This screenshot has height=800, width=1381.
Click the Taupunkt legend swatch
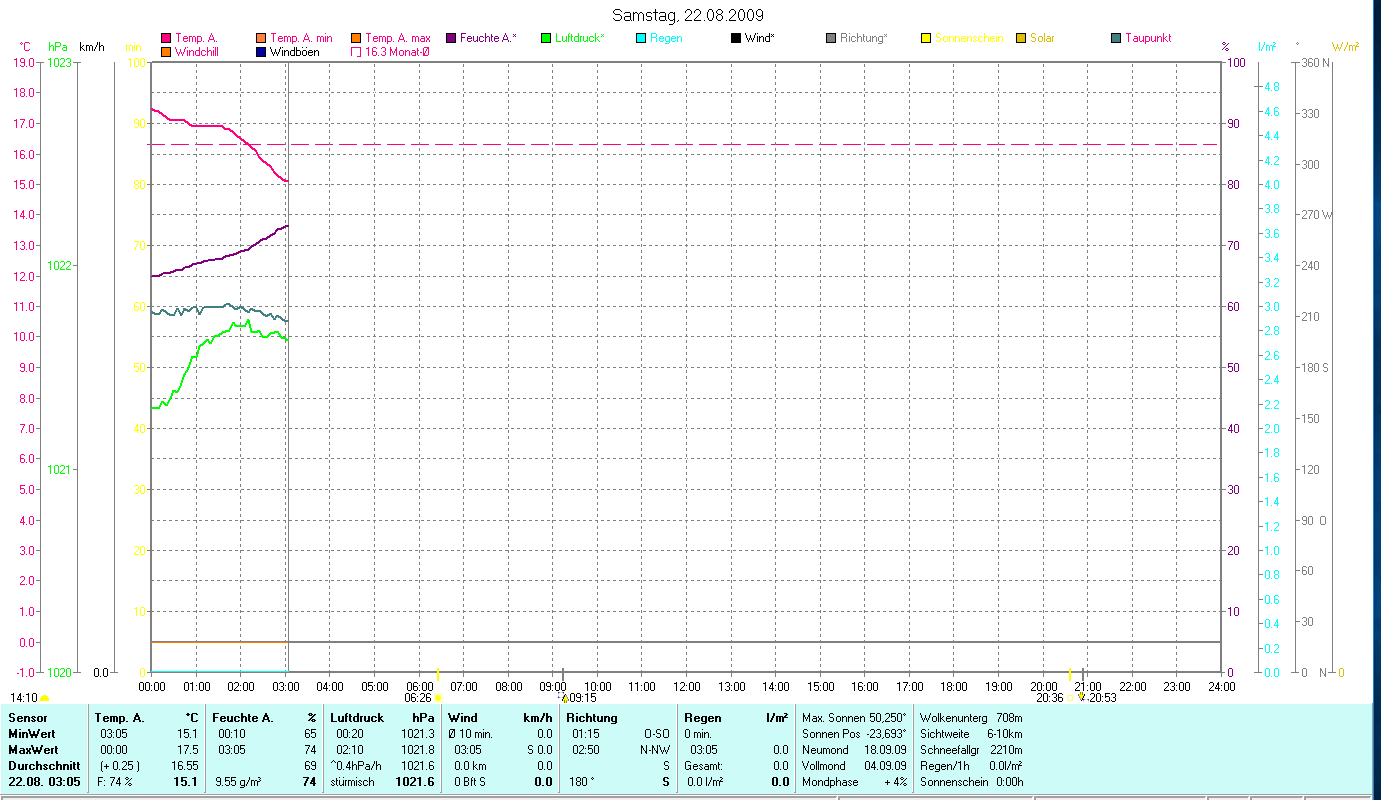[1116, 38]
